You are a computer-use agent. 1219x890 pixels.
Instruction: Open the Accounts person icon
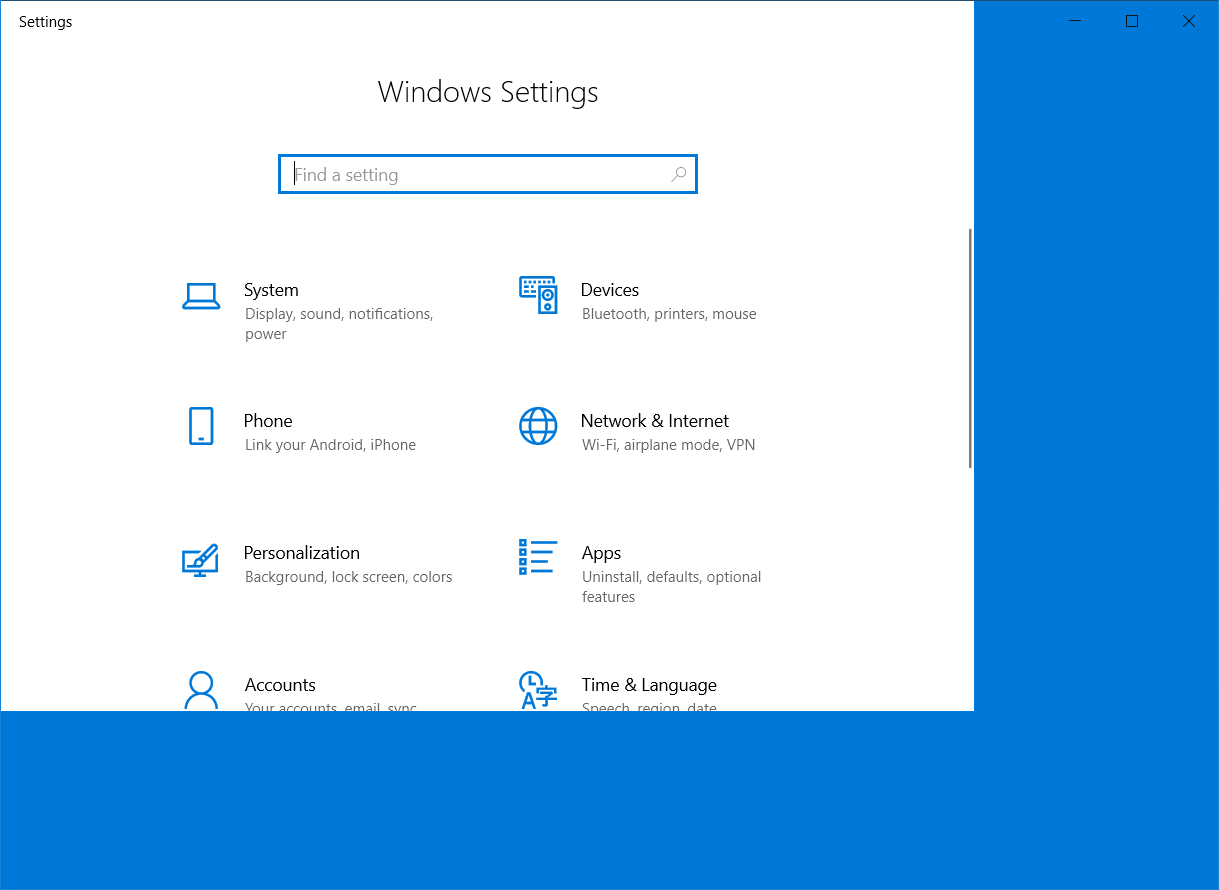(x=201, y=690)
